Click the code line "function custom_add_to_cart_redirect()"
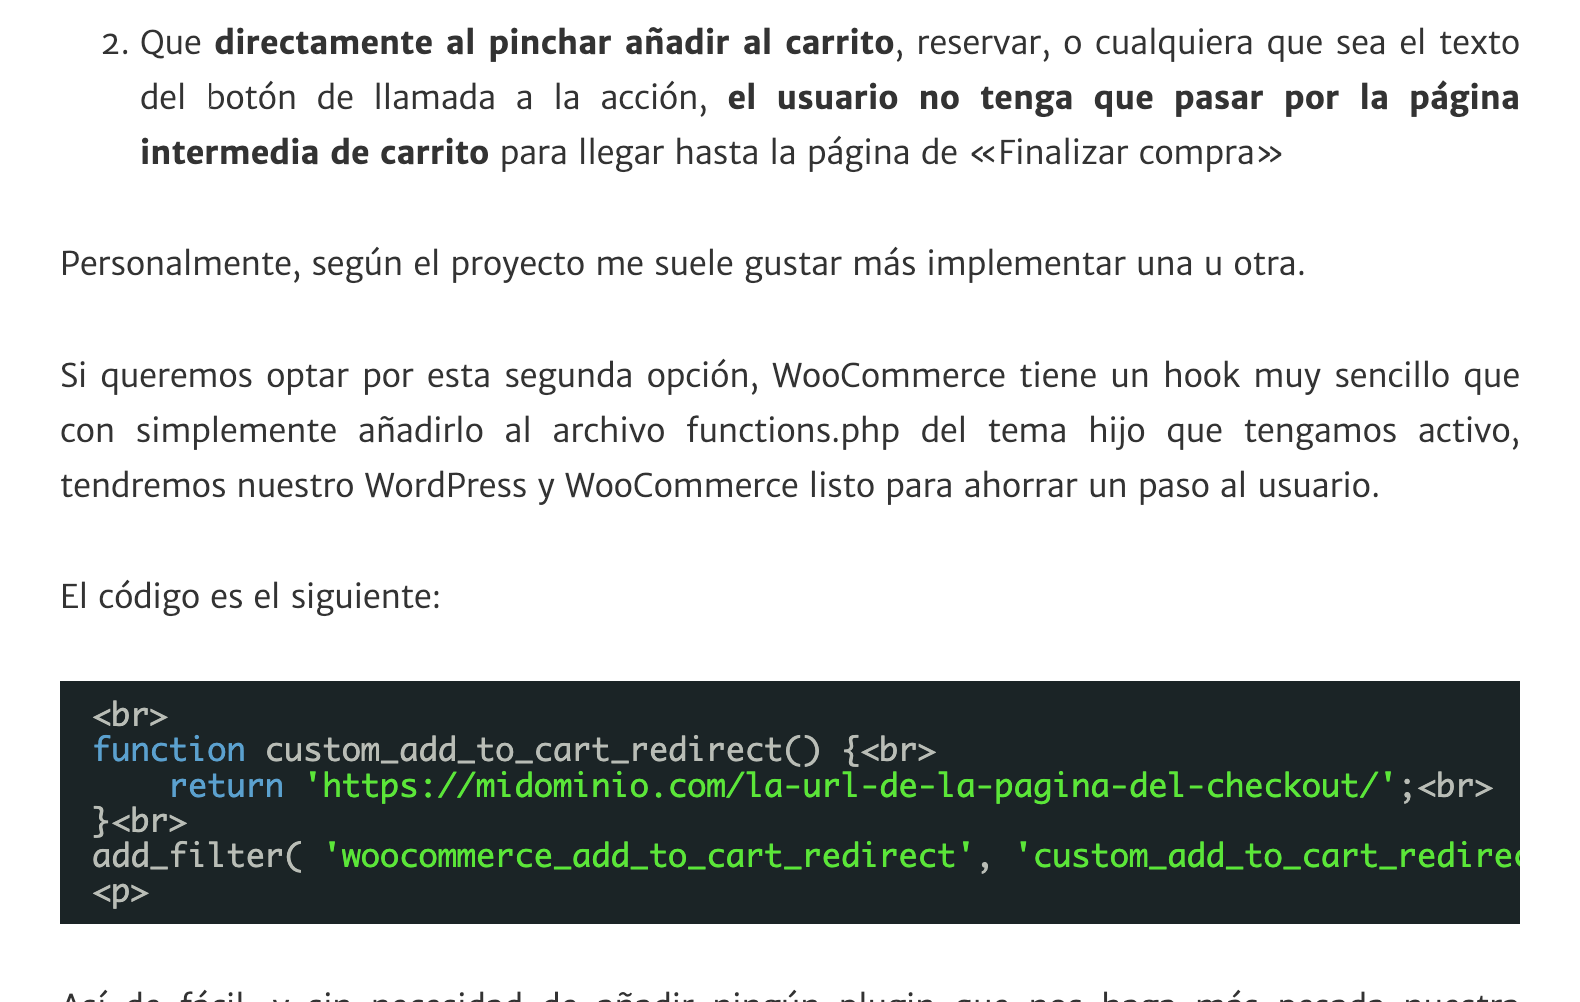1580x1002 pixels. tap(514, 750)
